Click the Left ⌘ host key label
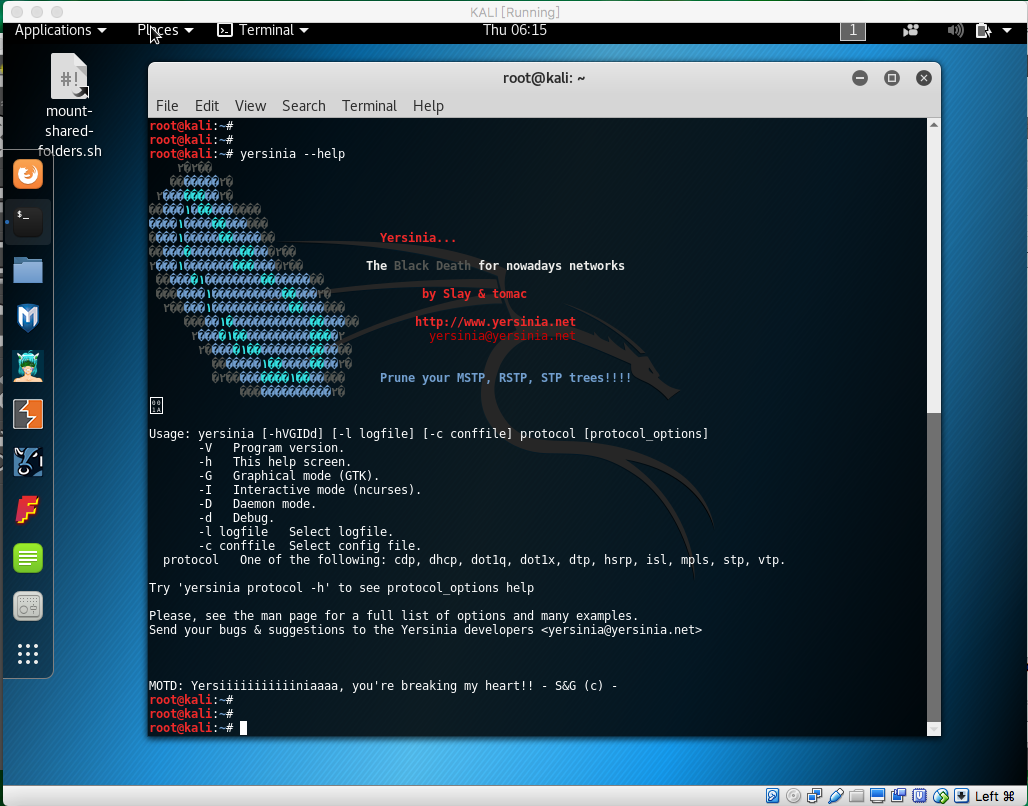Screen dimensions: 1028x806 pyautogui.click(x=995, y=796)
